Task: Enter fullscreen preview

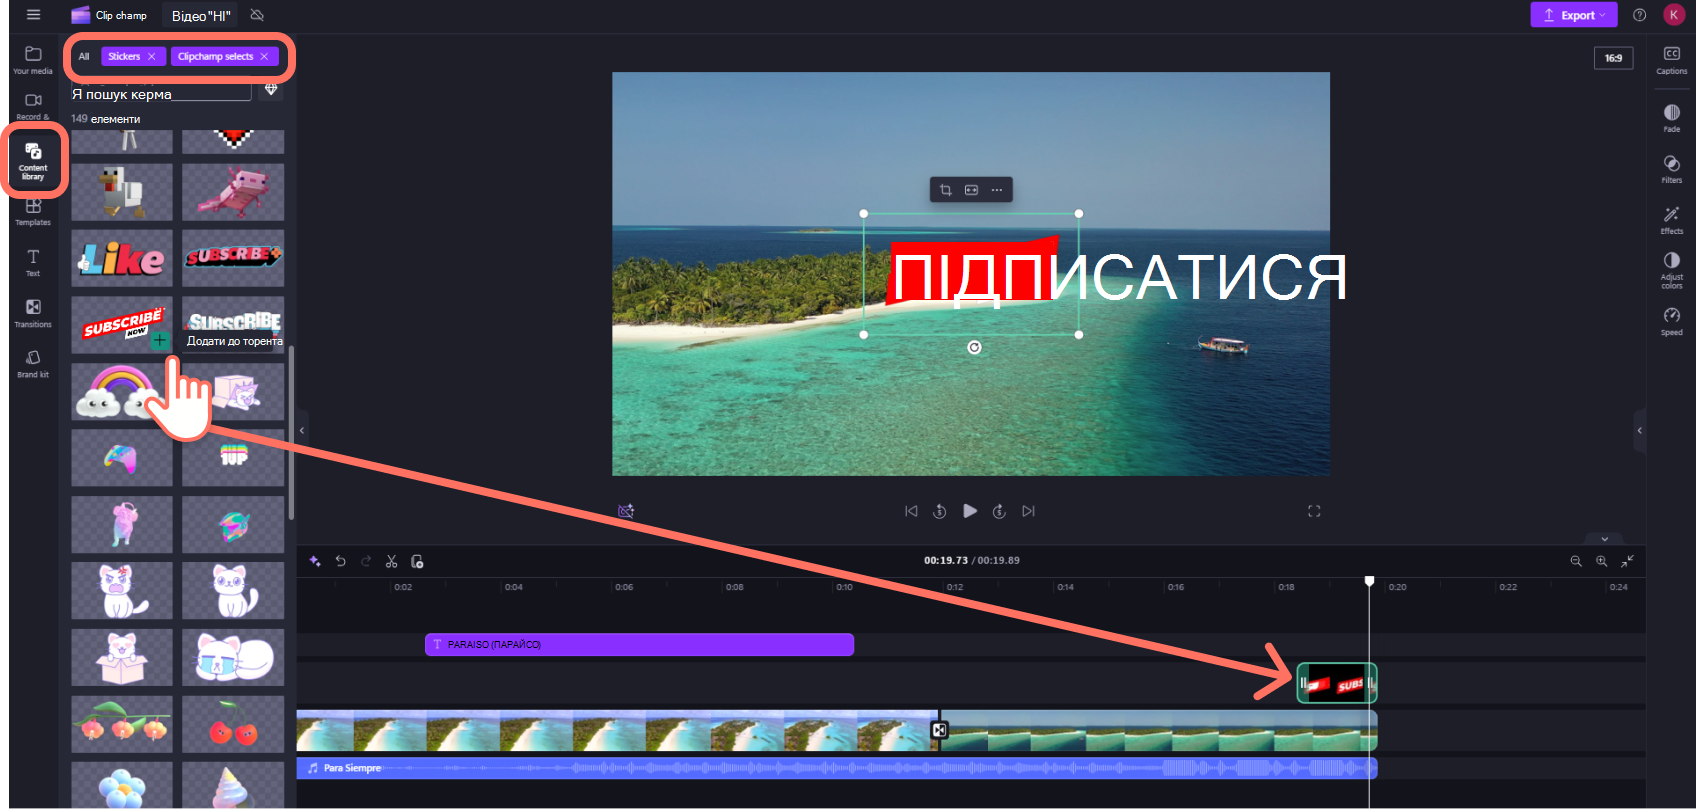Action: (1314, 511)
